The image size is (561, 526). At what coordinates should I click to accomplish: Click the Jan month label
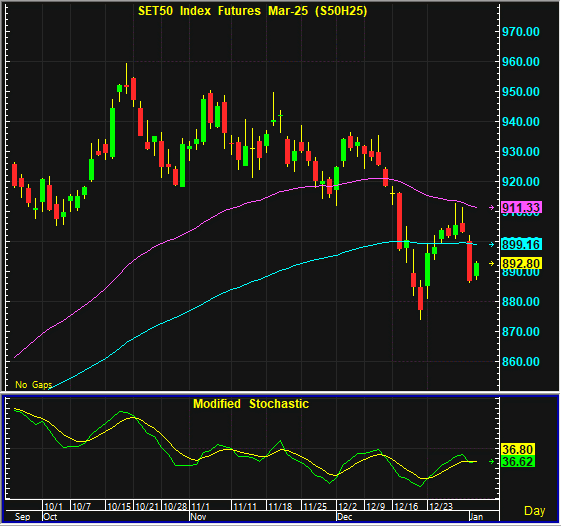pyautogui.click(x=477, y=517)
